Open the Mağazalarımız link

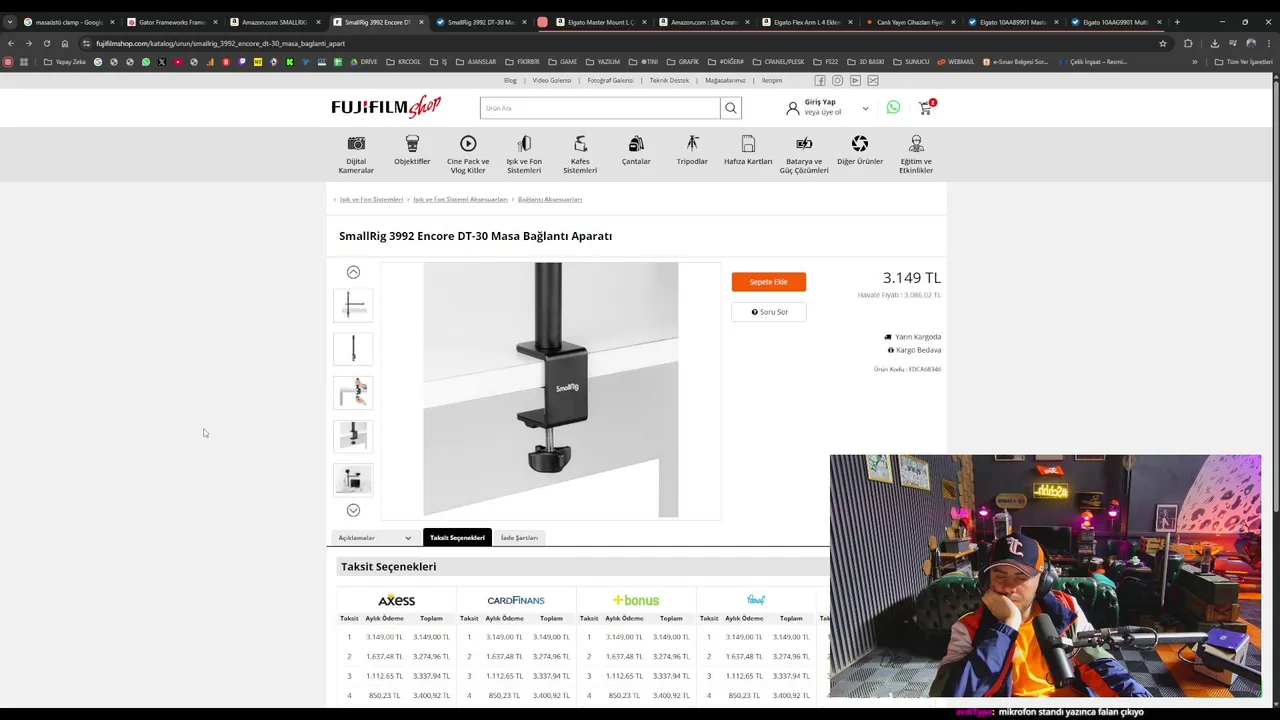(725, 80)
